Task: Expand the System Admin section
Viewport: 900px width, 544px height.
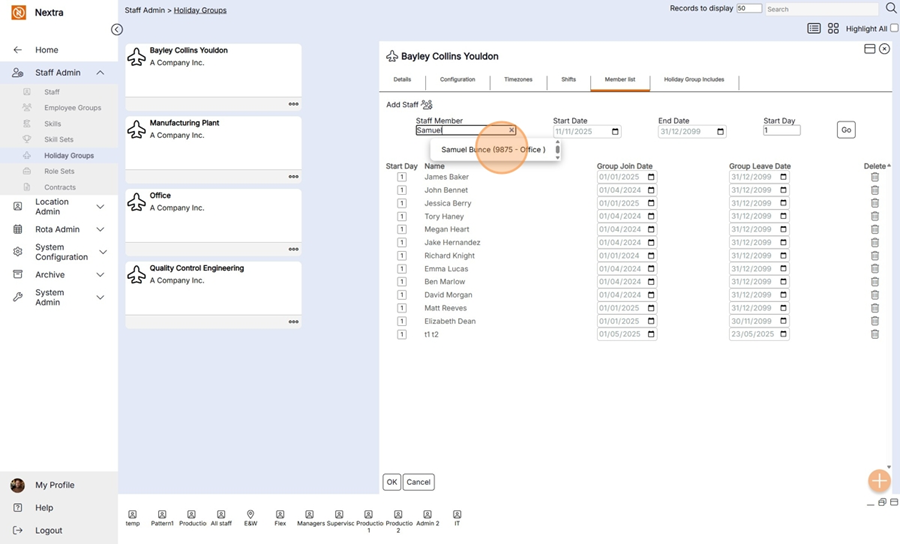Action: pyautogui.click(x=100, y=297)
